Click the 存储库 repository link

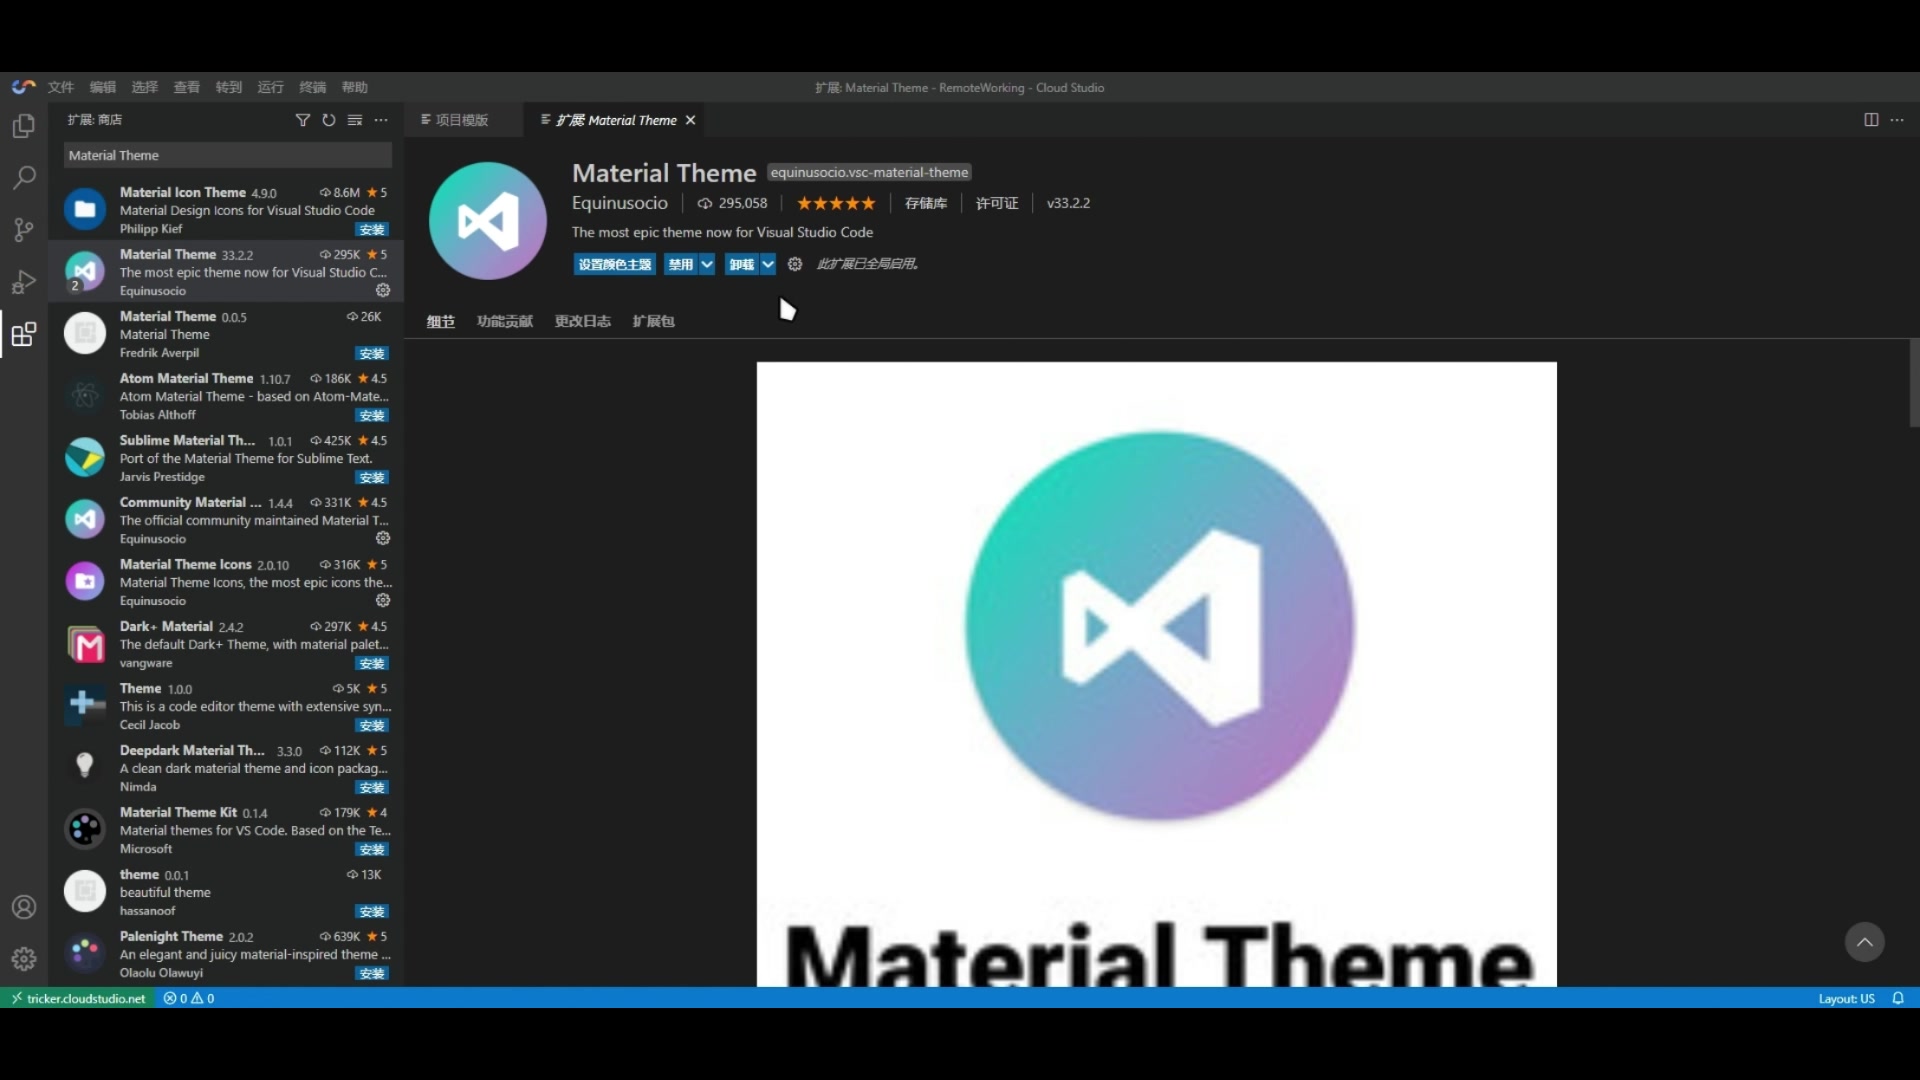coord(925,203)
